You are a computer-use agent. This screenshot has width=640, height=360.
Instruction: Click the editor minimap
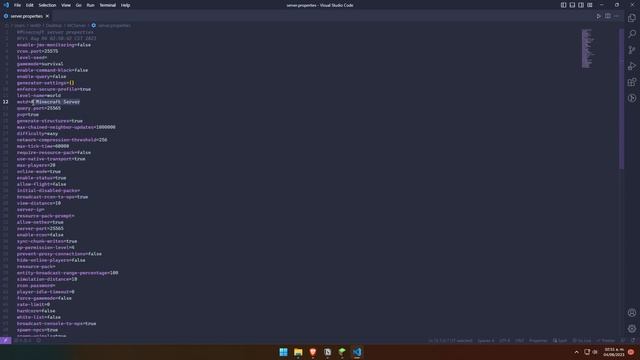[587, 48]
